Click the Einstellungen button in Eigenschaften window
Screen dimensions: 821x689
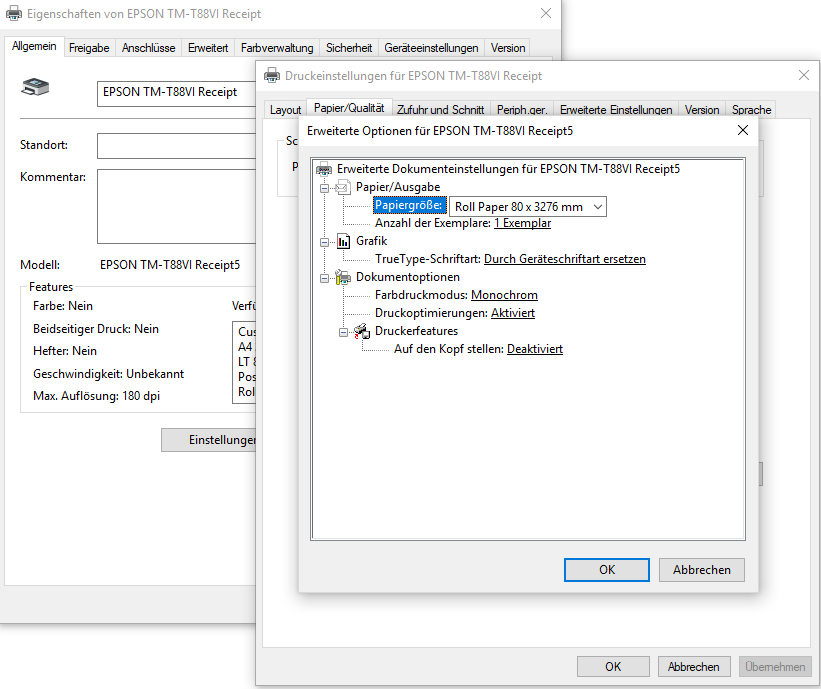point(208,440)
